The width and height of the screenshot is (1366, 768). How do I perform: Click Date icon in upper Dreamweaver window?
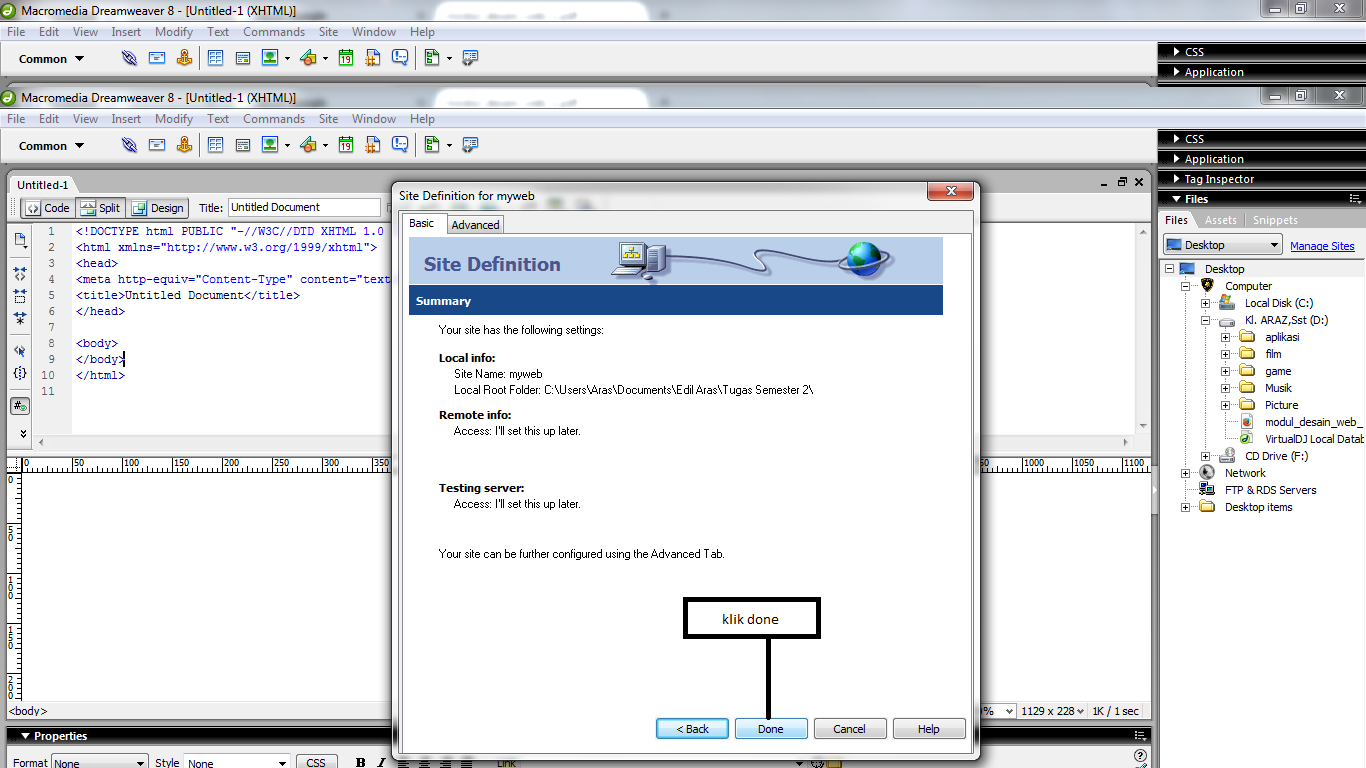(x=345, y=58)
